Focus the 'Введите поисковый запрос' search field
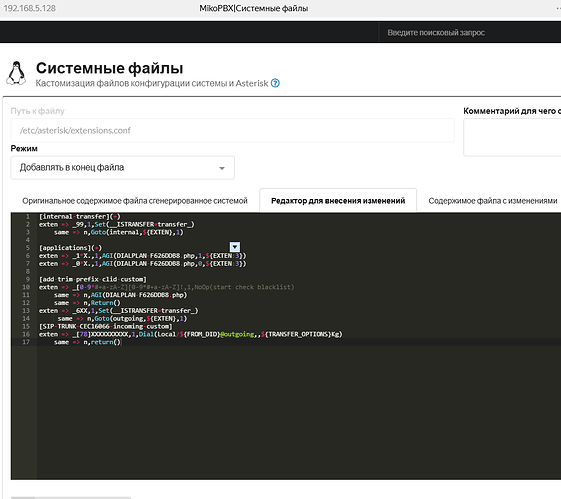Screen dimensions: 561x499 point(436,33)
